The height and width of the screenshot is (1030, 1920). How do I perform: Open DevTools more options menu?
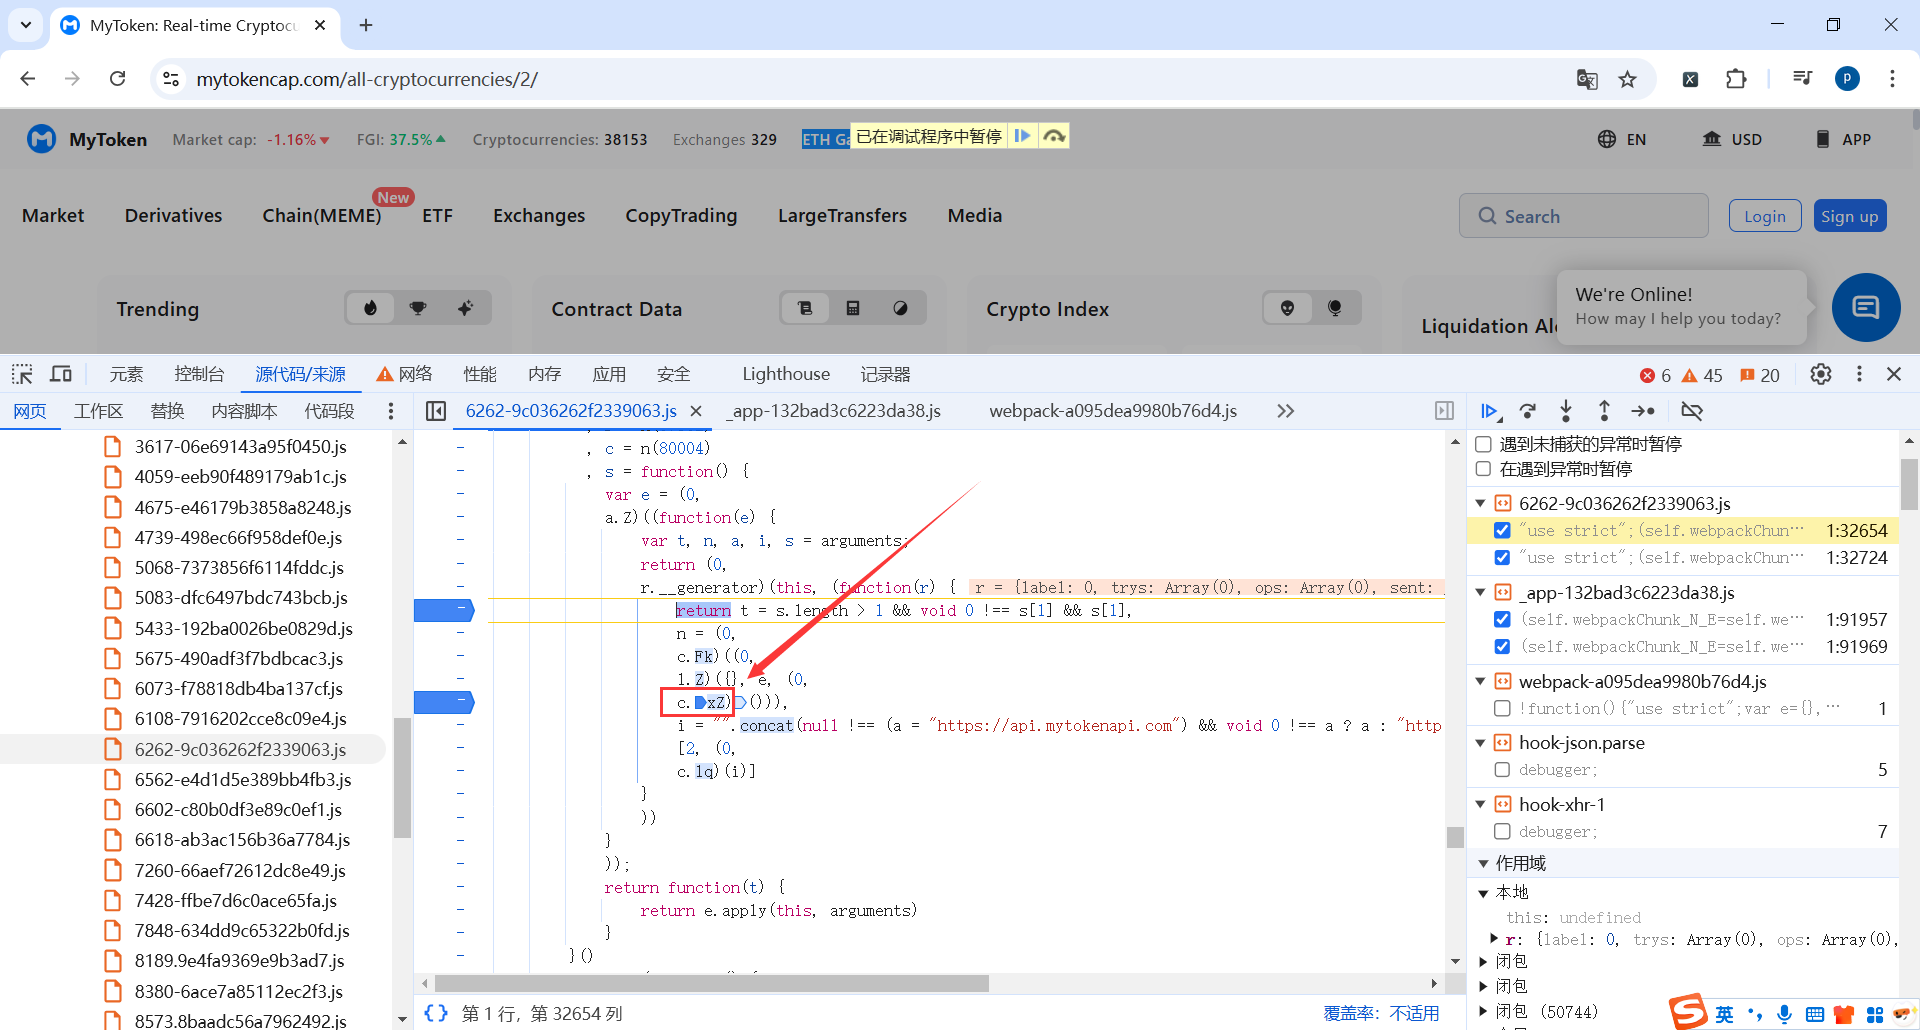[x=1859, y=374]
